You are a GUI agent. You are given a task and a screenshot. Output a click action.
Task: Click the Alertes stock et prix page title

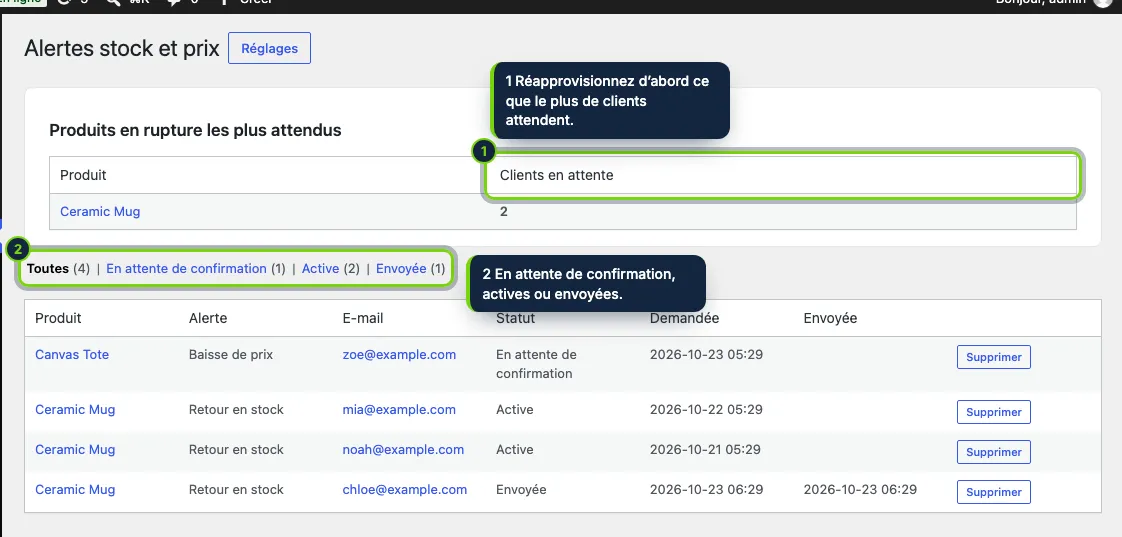(x=122, y=49)
